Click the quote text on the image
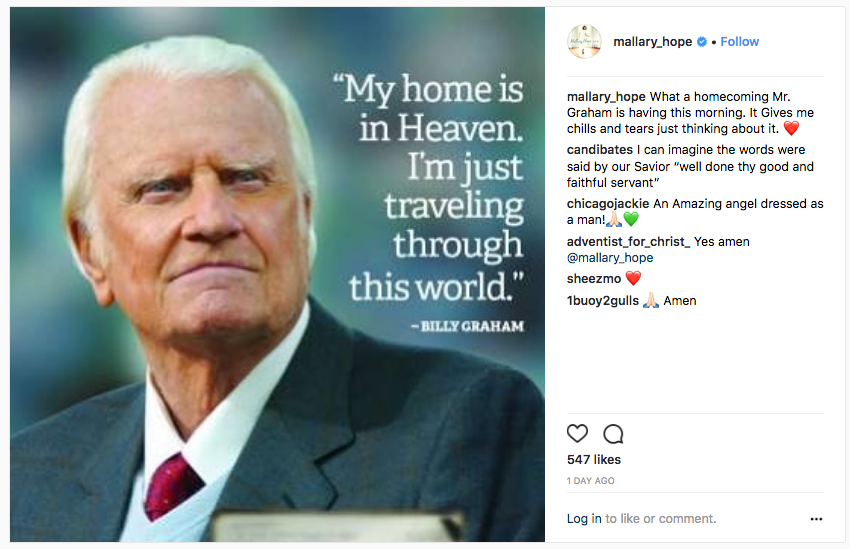 435,190
